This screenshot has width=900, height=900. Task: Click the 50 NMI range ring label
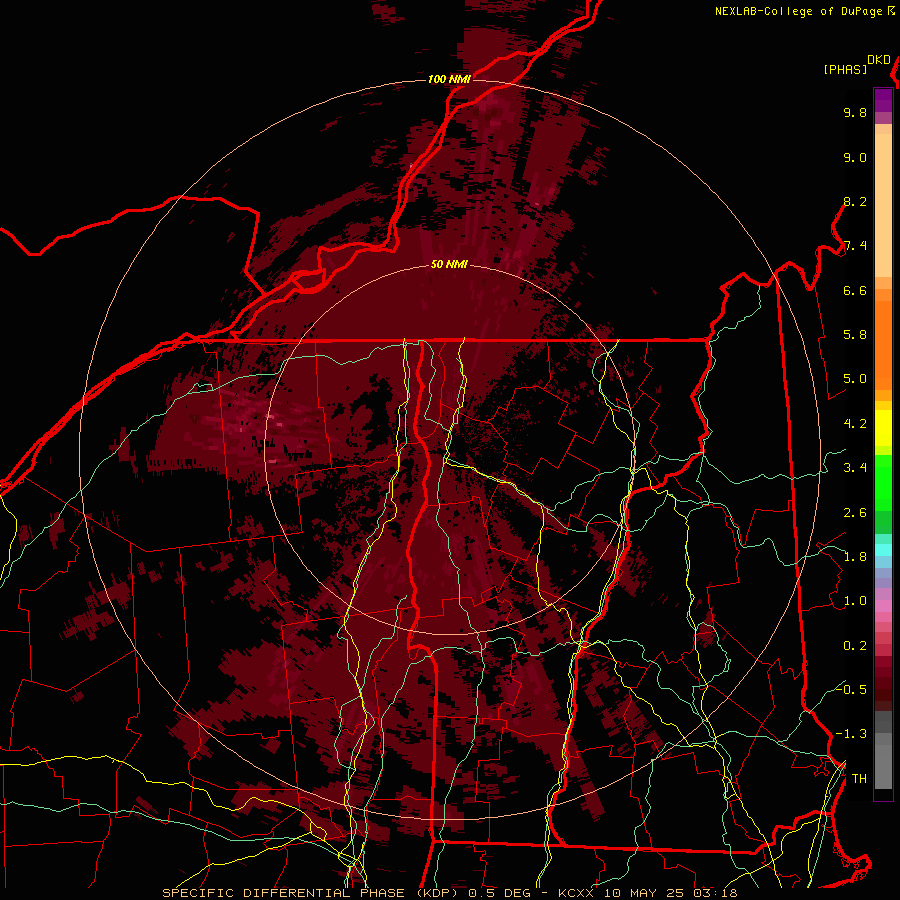(449, 265)
